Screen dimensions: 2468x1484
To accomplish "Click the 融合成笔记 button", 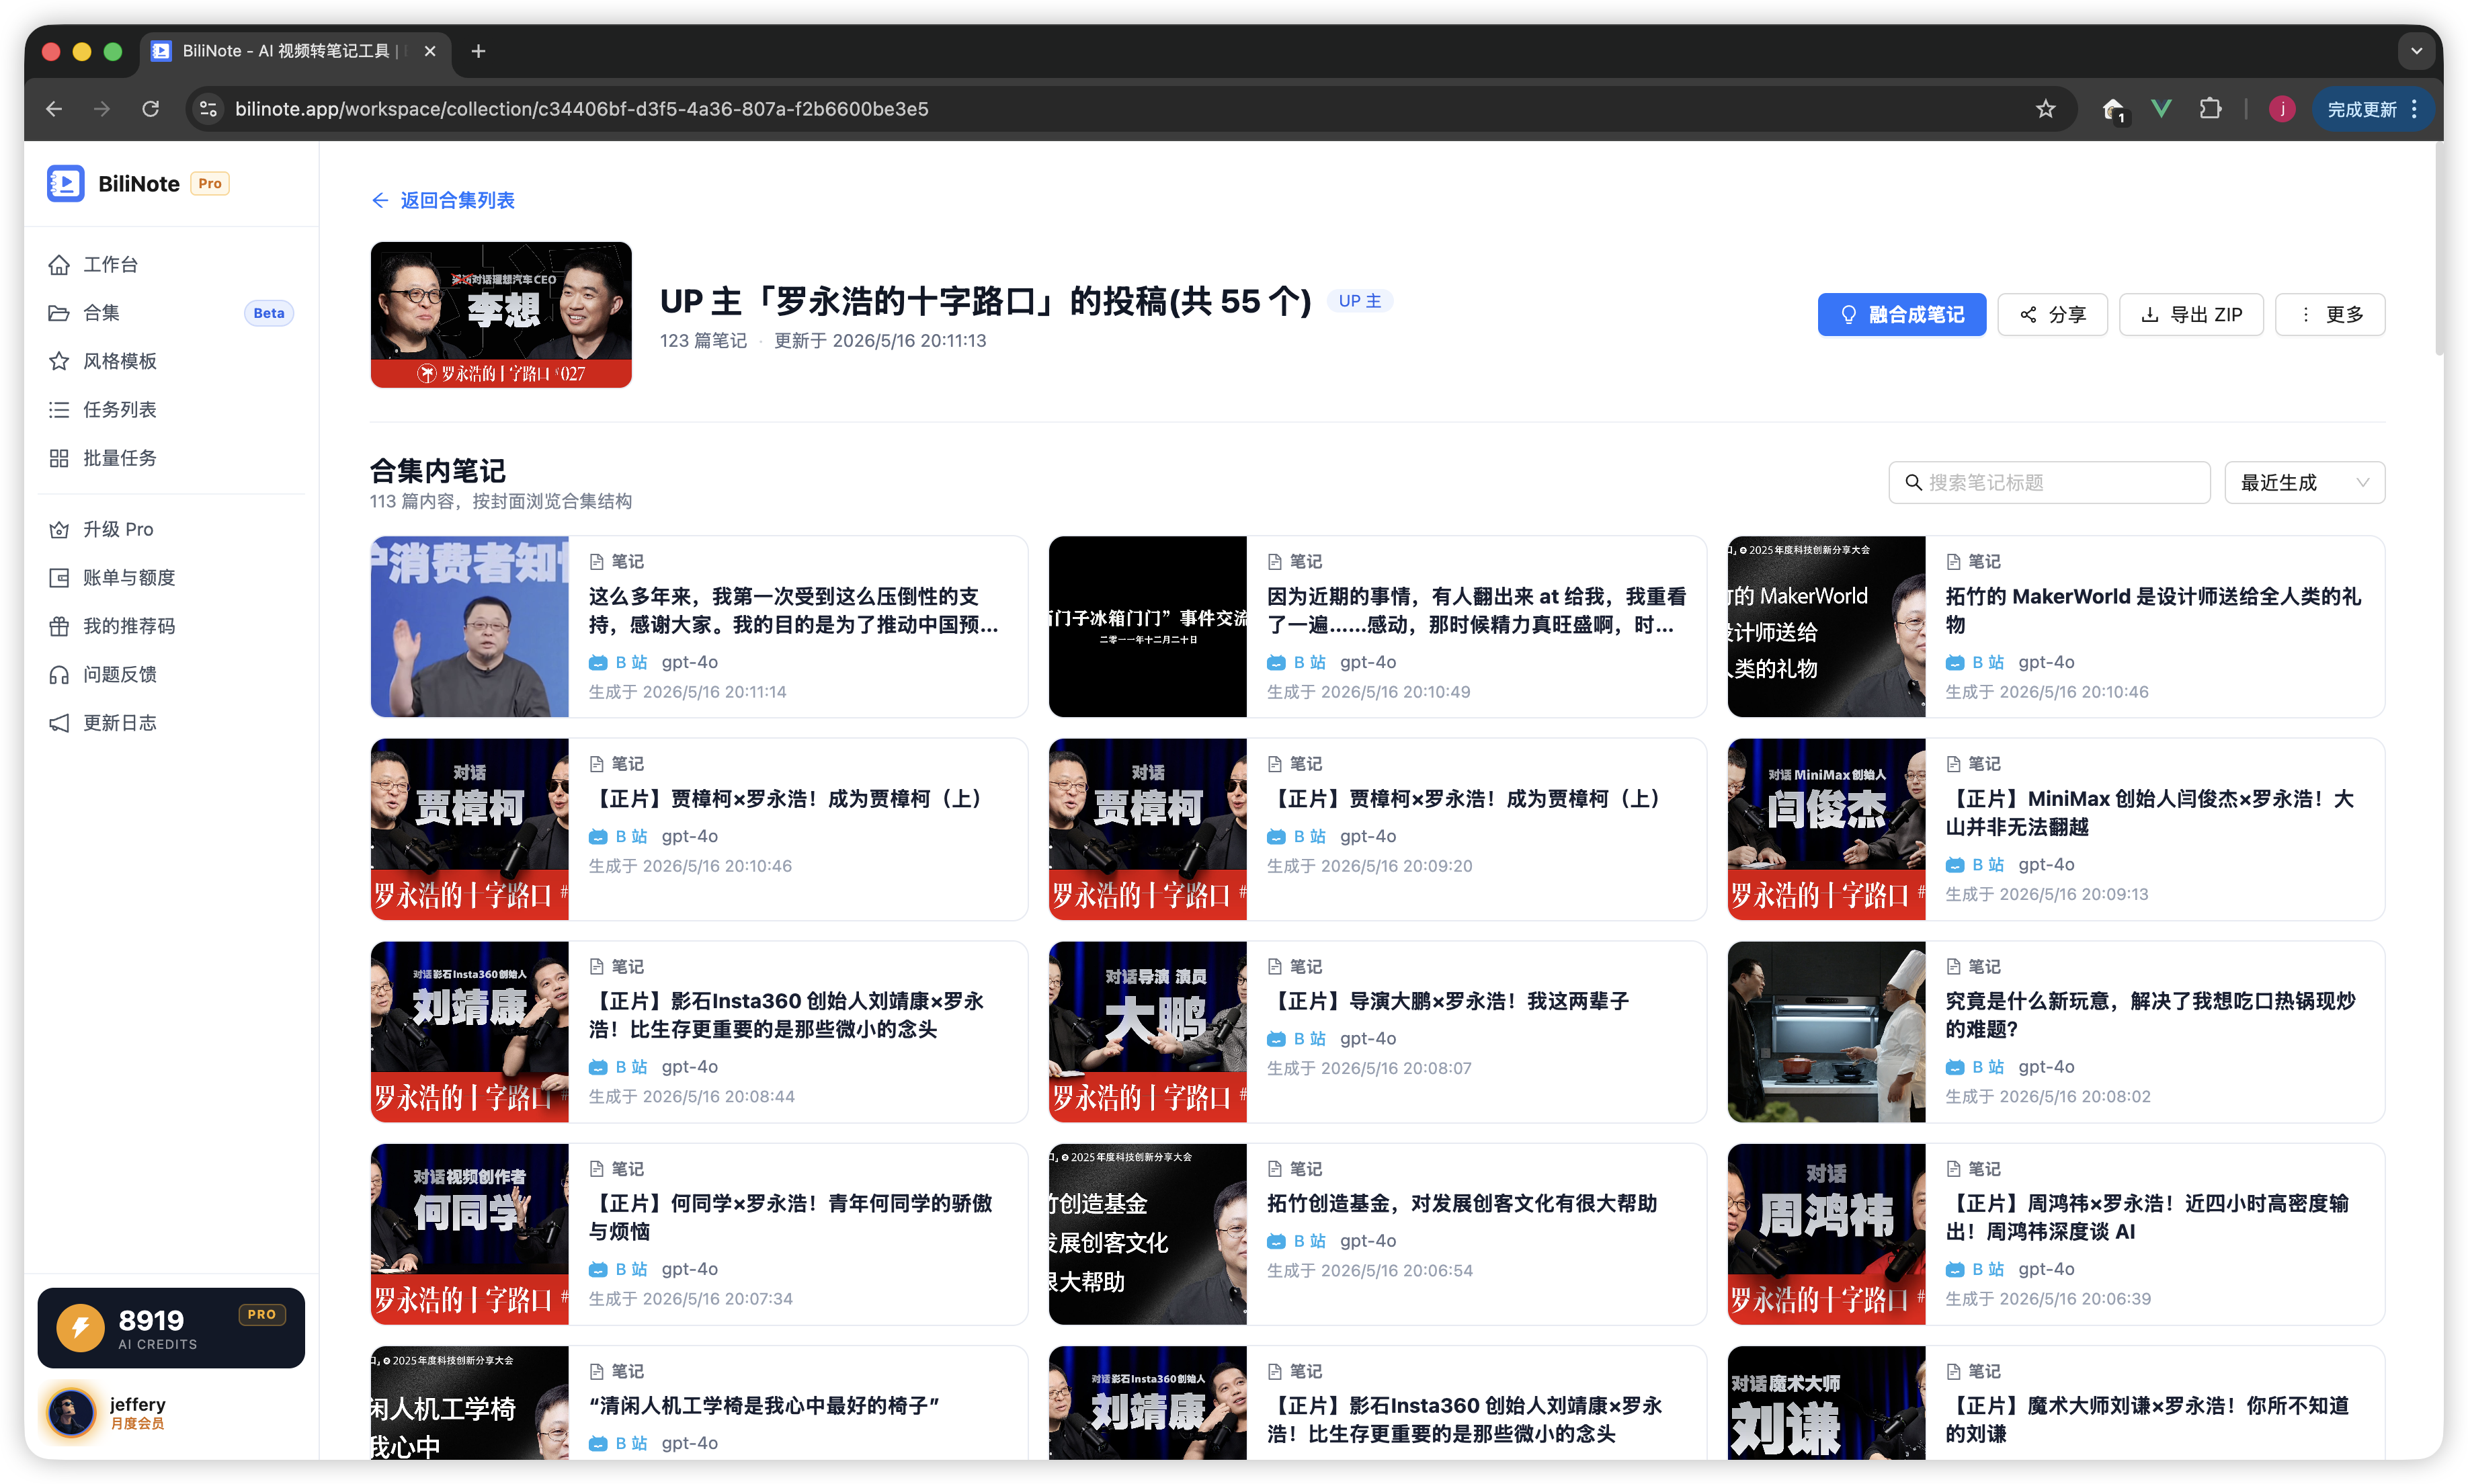I will coord(1901,315).
